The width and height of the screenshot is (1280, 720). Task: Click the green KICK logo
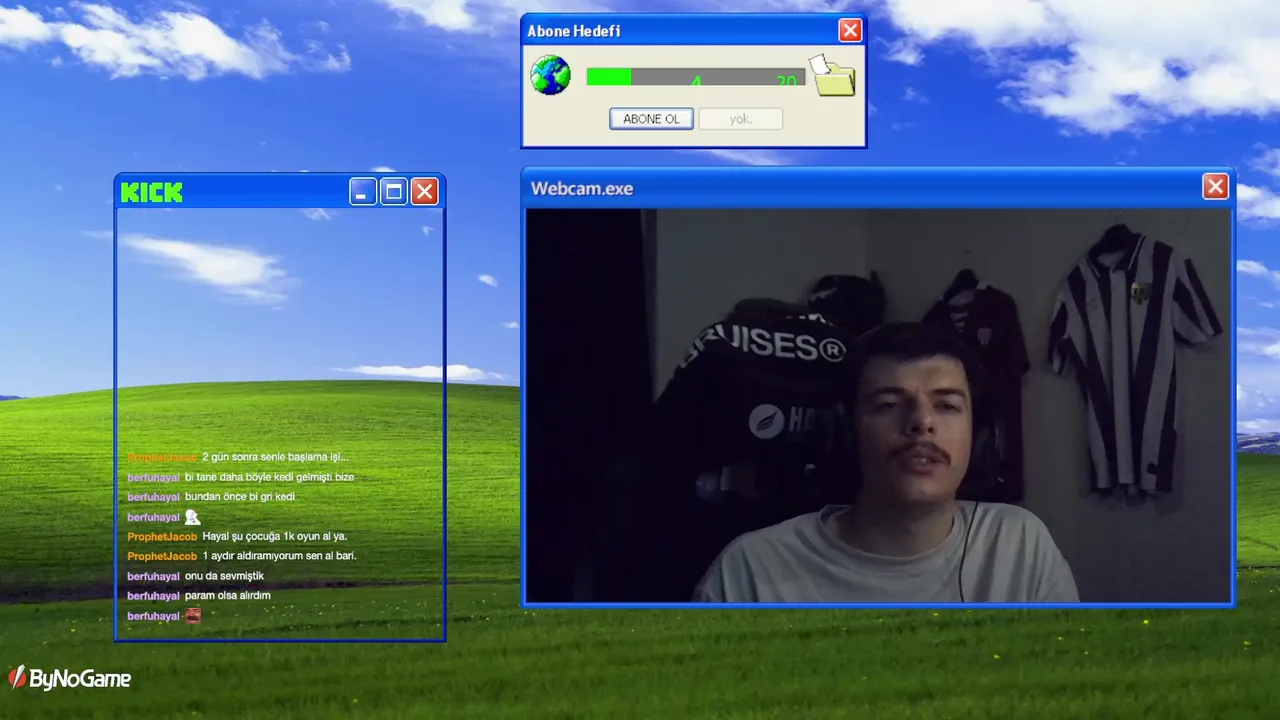(x=152, y=192)
